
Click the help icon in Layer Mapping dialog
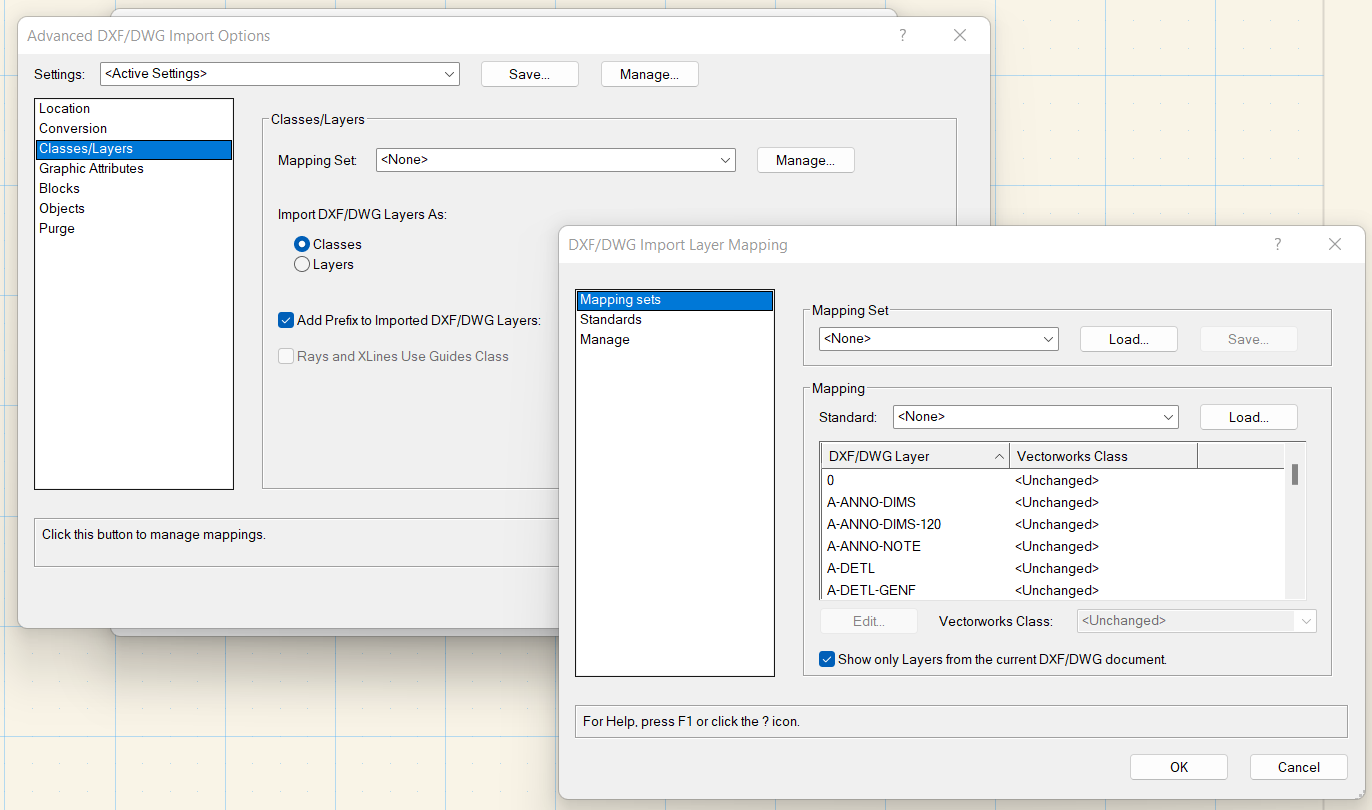coord(1278,244)
